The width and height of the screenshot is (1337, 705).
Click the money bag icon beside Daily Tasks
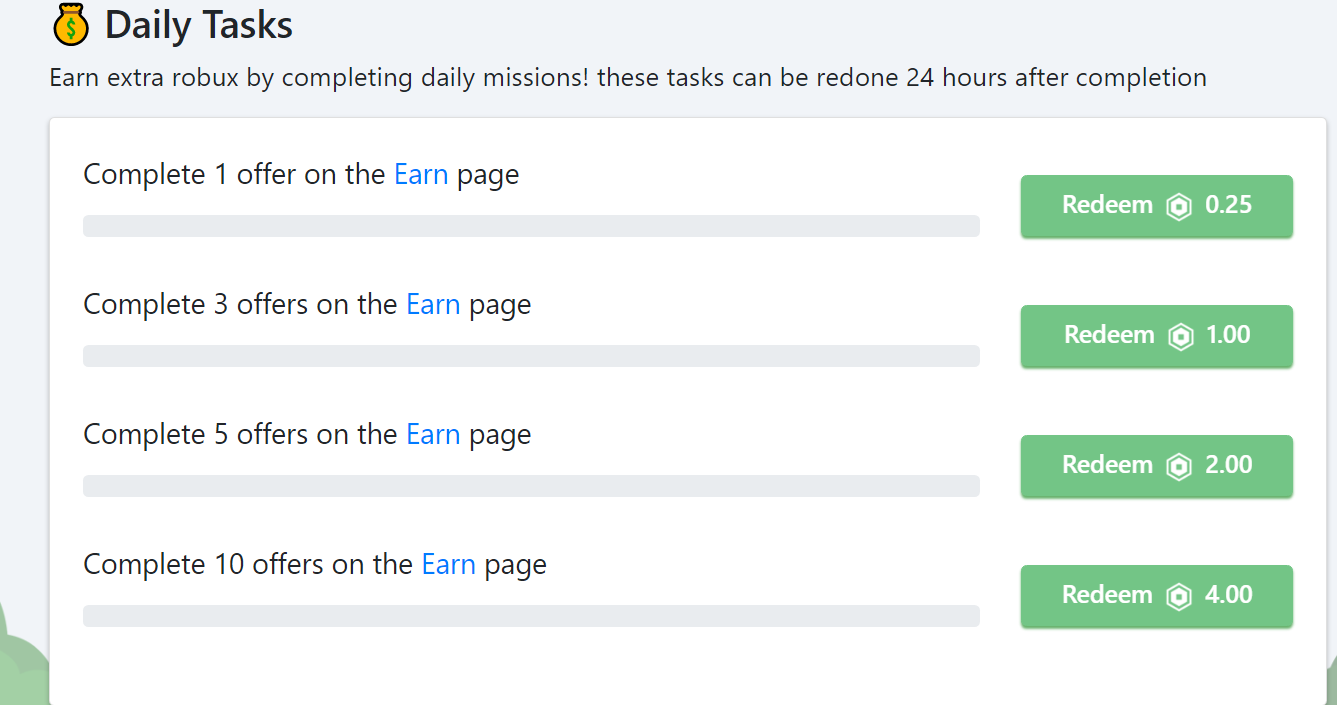point(70,24)
